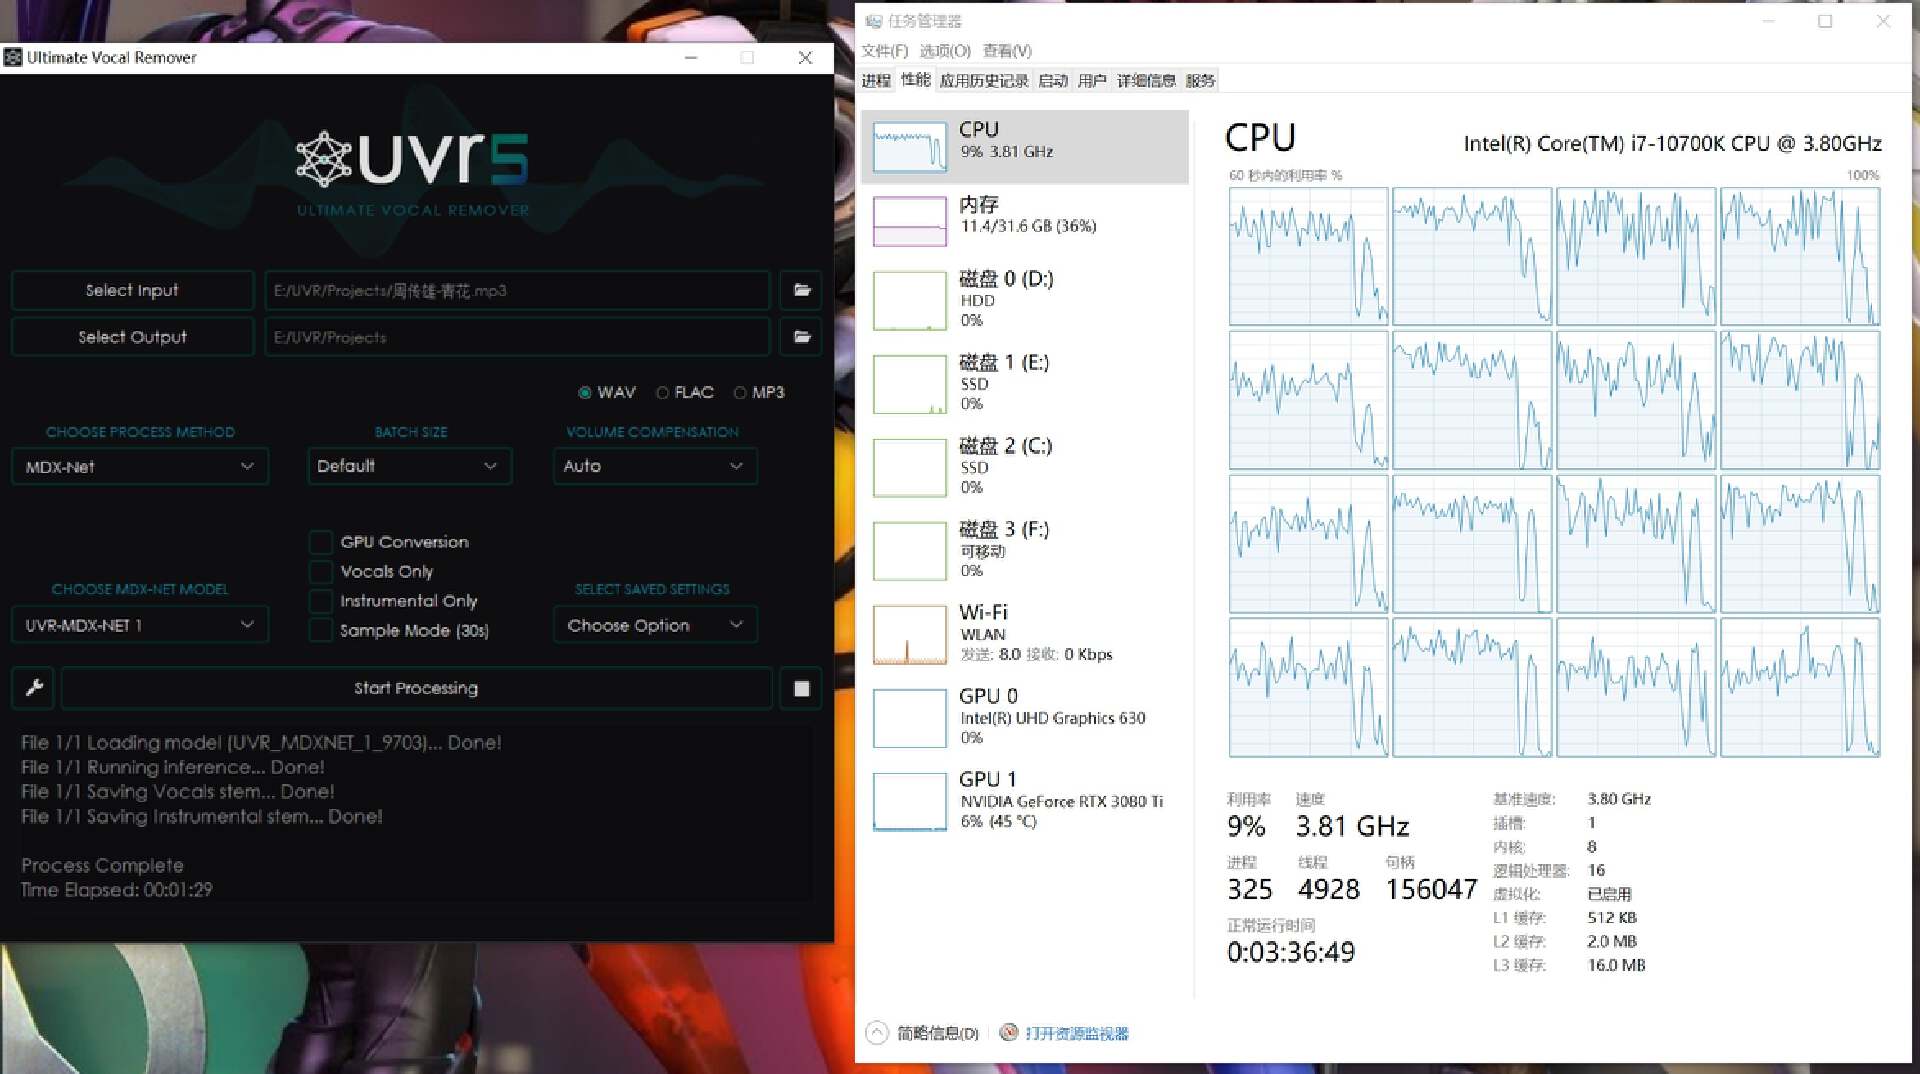Switch to the 服务 tab
The width and height of the screenshot is (1920, 1074).
1200,81
